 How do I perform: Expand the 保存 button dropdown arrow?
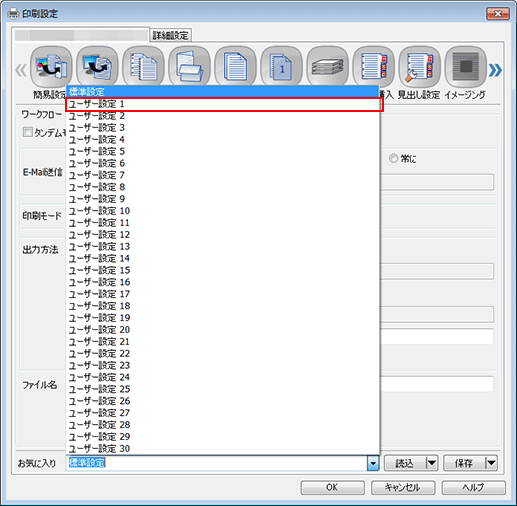click(491, 463)
